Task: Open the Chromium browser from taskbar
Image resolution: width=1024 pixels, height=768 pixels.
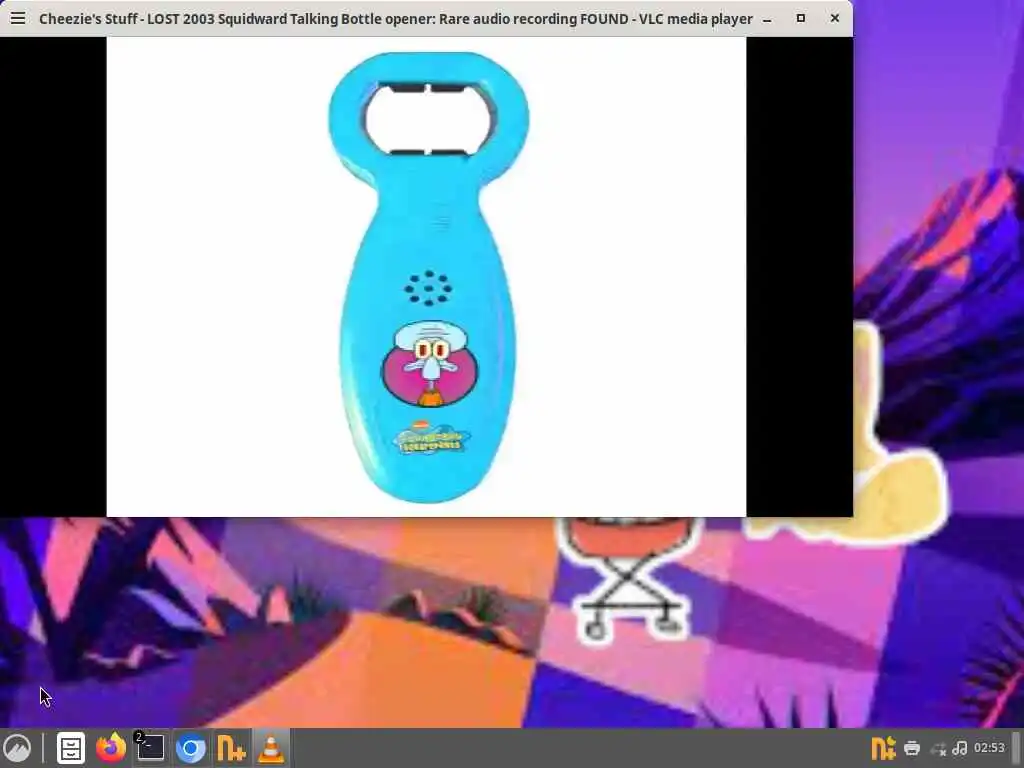Action: [x=191, y=748]
